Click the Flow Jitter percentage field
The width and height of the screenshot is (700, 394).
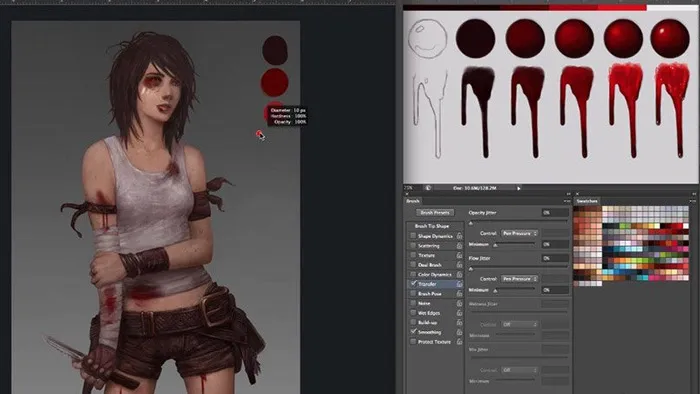555,258
